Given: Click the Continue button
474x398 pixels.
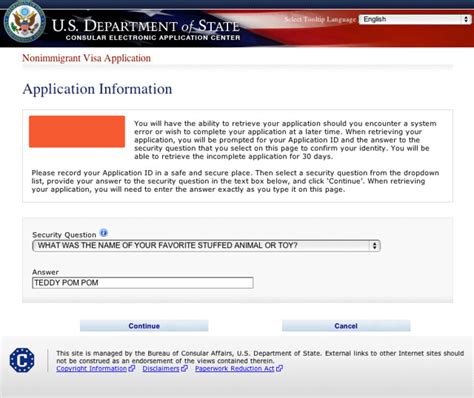Looking at the screenshot, I should (x=144, y=326).
